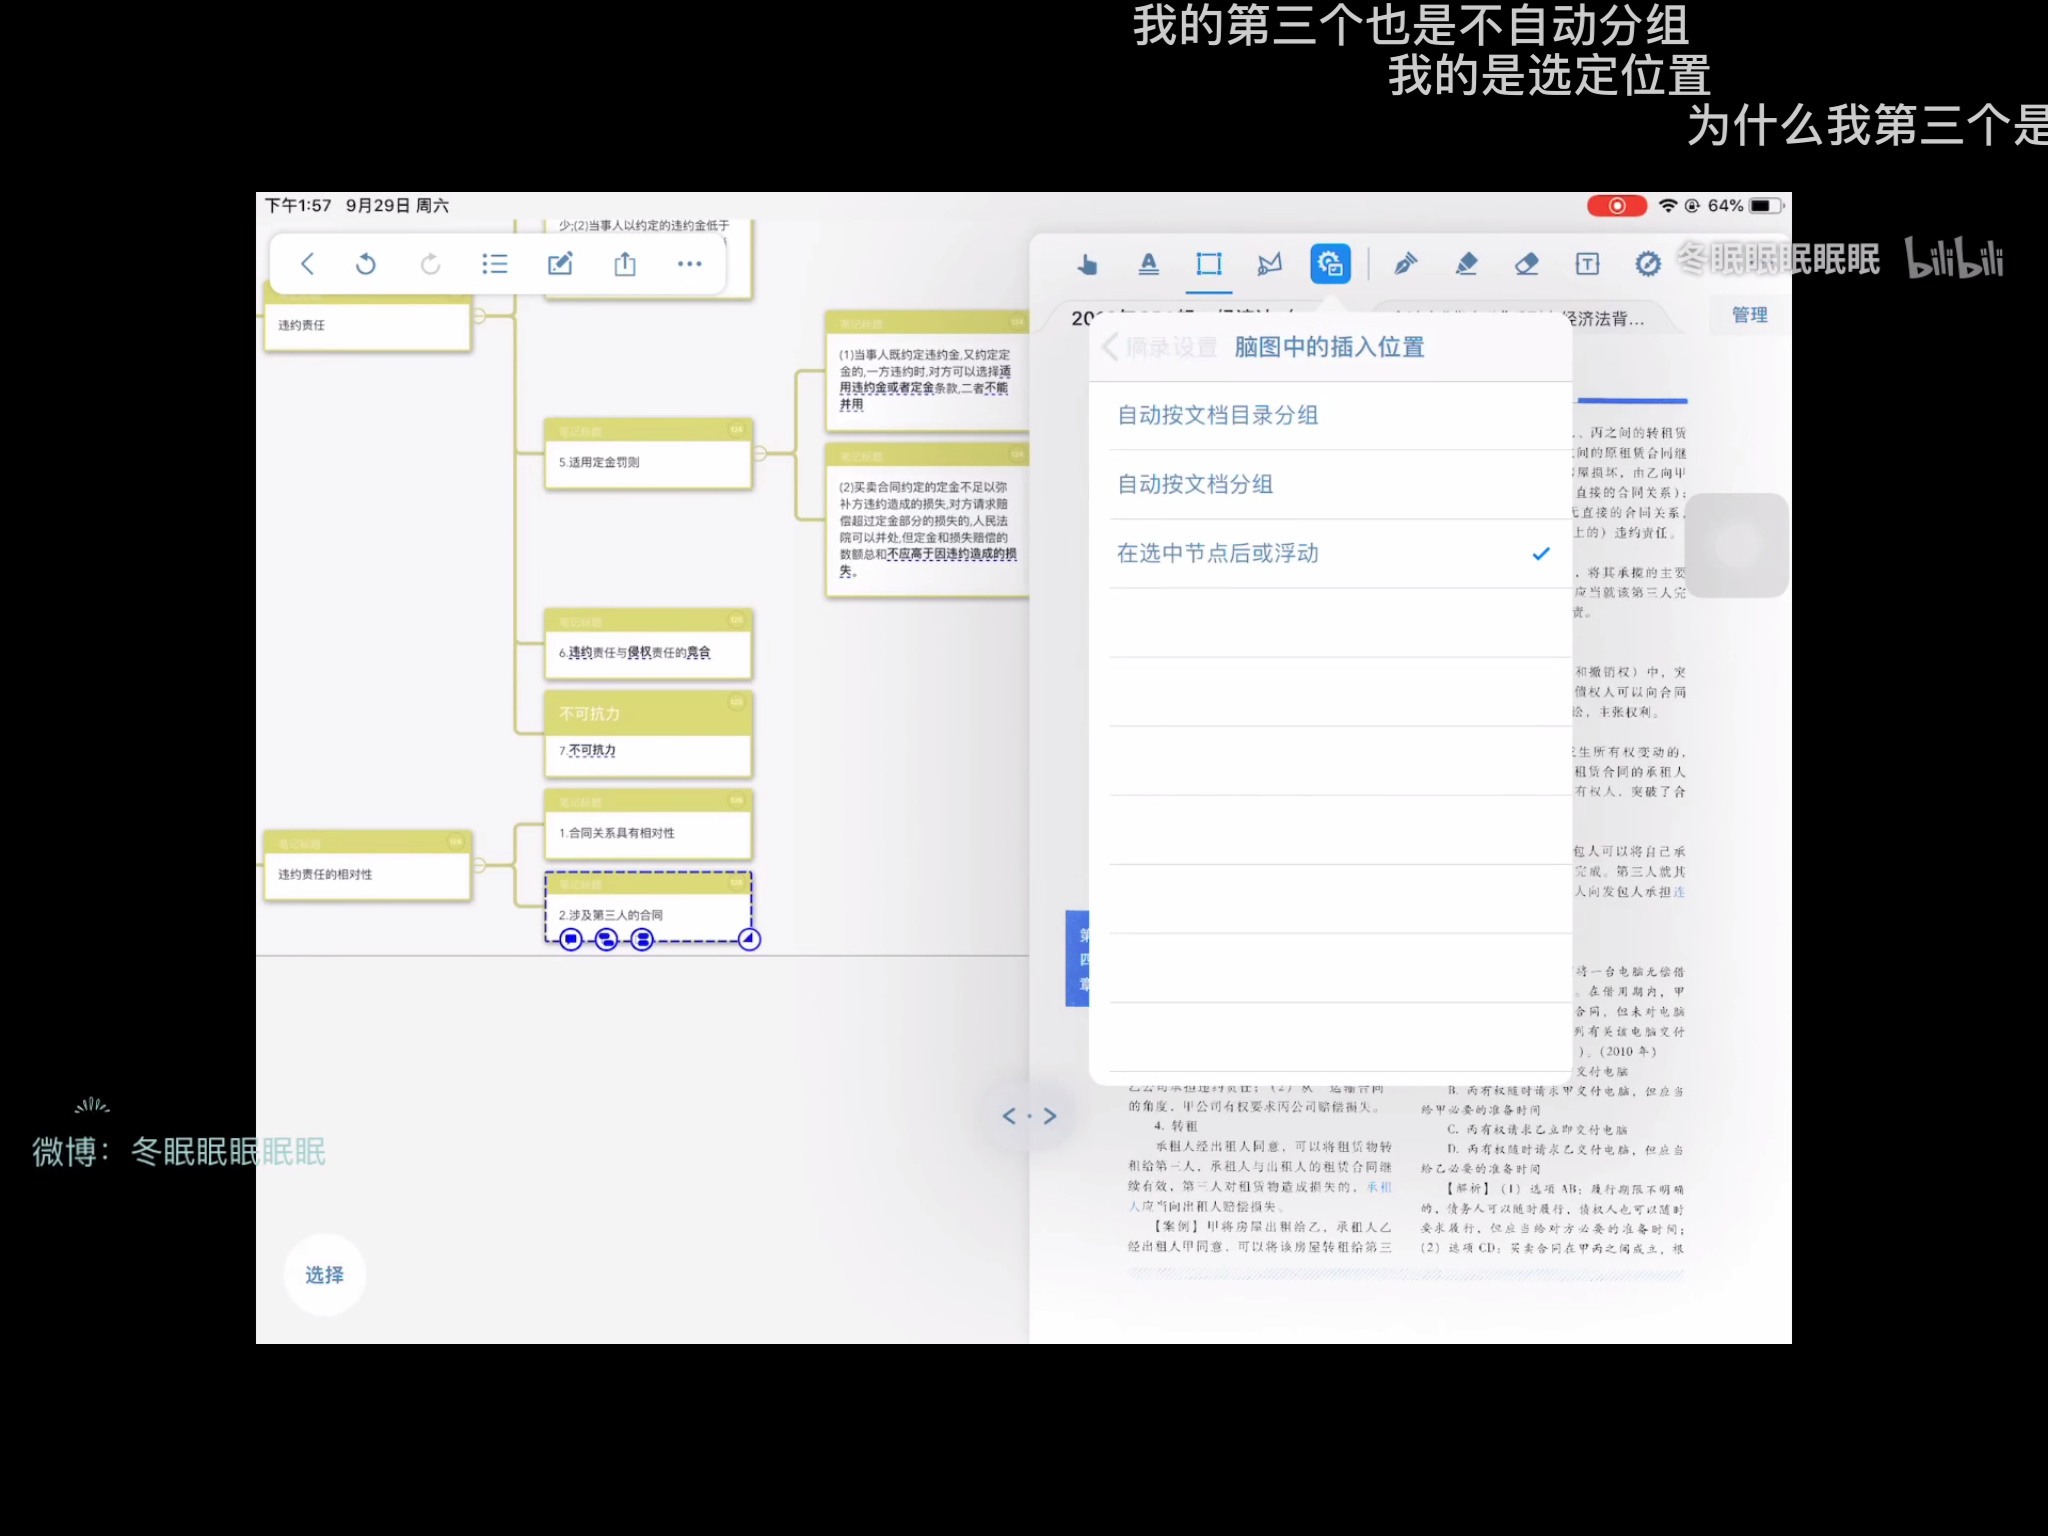Tap resize corner handle of selected note
The width and height of the screenshot is (2048, 1536).
[x=749, y=939]
